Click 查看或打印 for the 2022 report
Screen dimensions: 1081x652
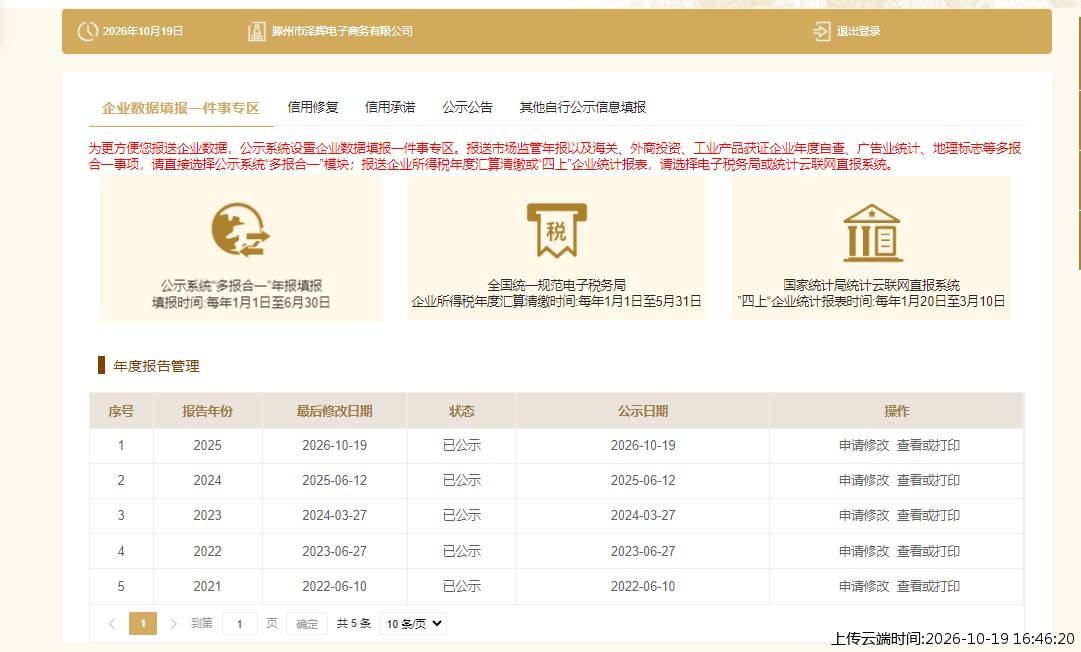click(x=928, y=551)
